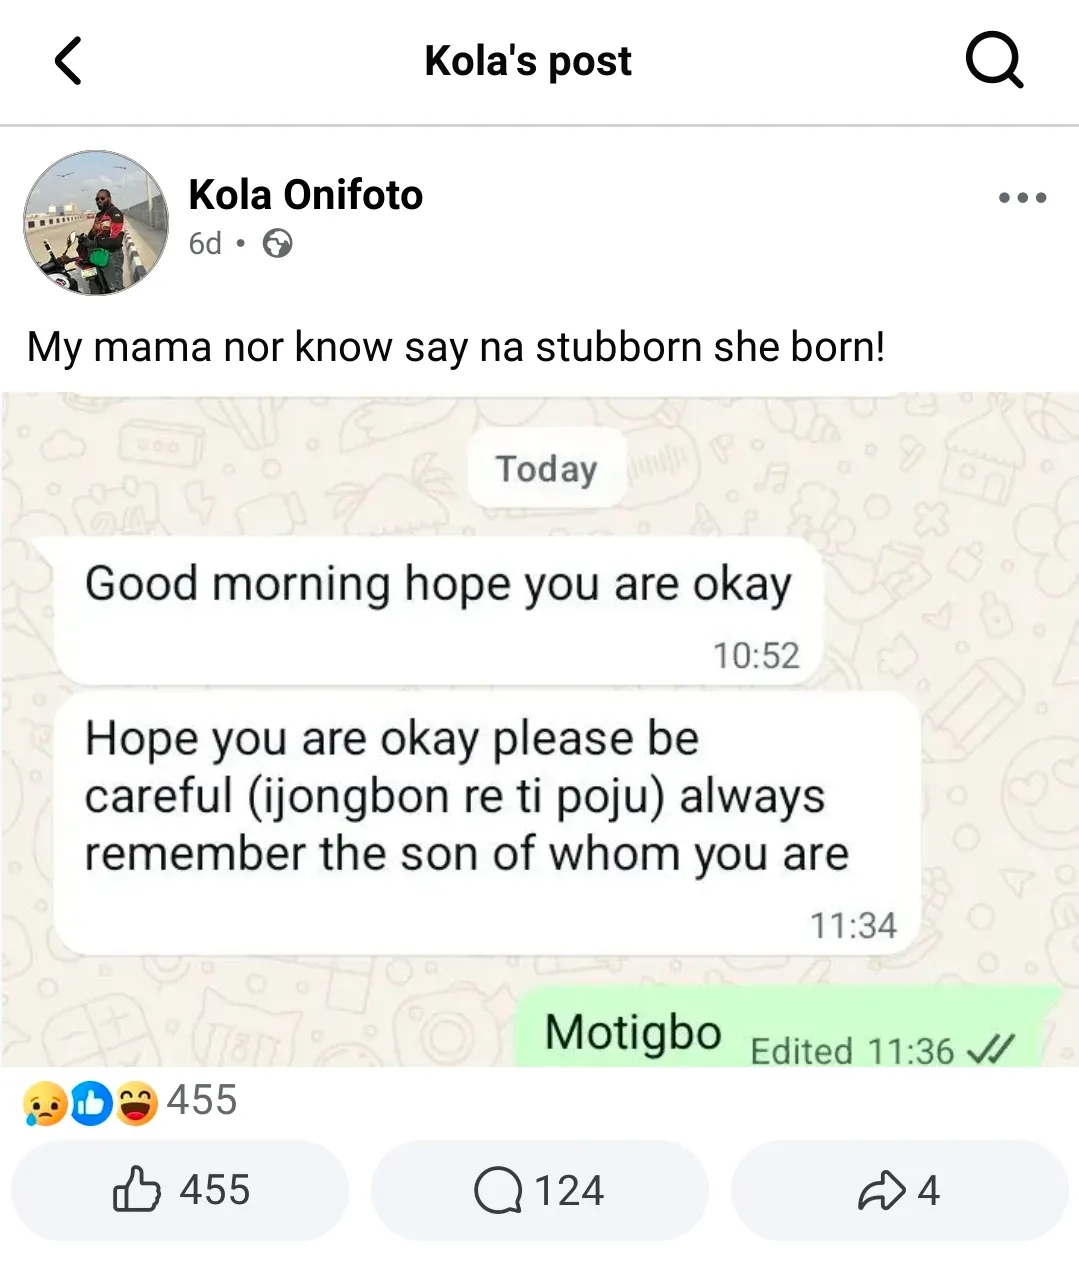View the 455 reactions count
1079x1262 pixels.
point(202,1100)
